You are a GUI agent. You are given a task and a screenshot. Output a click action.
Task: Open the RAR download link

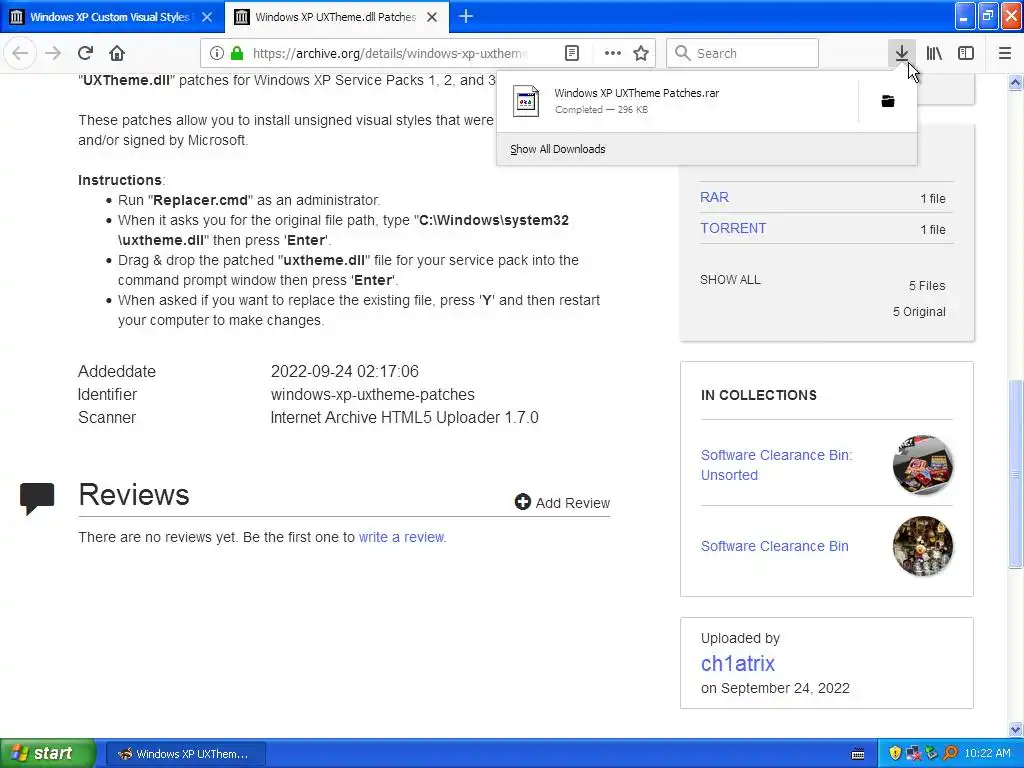[714, 197]
